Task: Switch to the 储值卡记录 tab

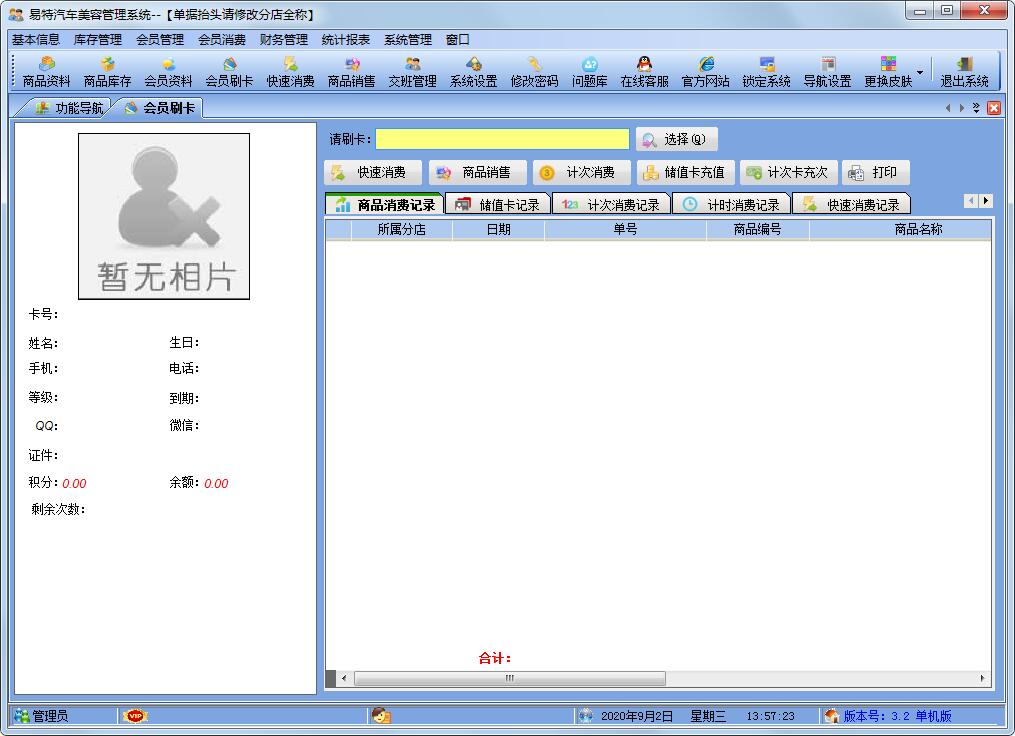Action: (498, 202)
